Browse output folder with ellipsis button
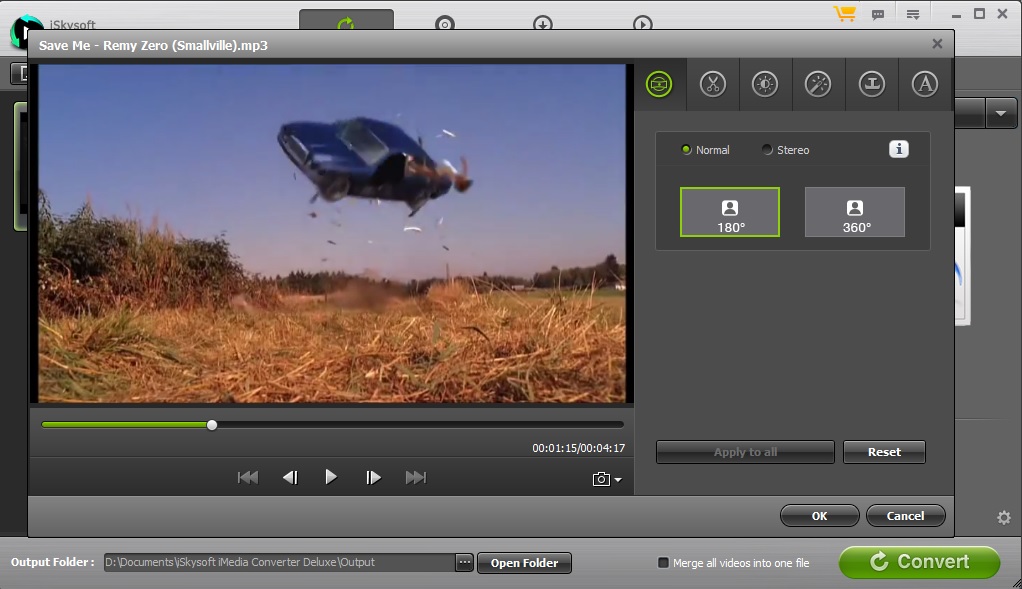The image size is (1022, 589). (x=464, y=562)
